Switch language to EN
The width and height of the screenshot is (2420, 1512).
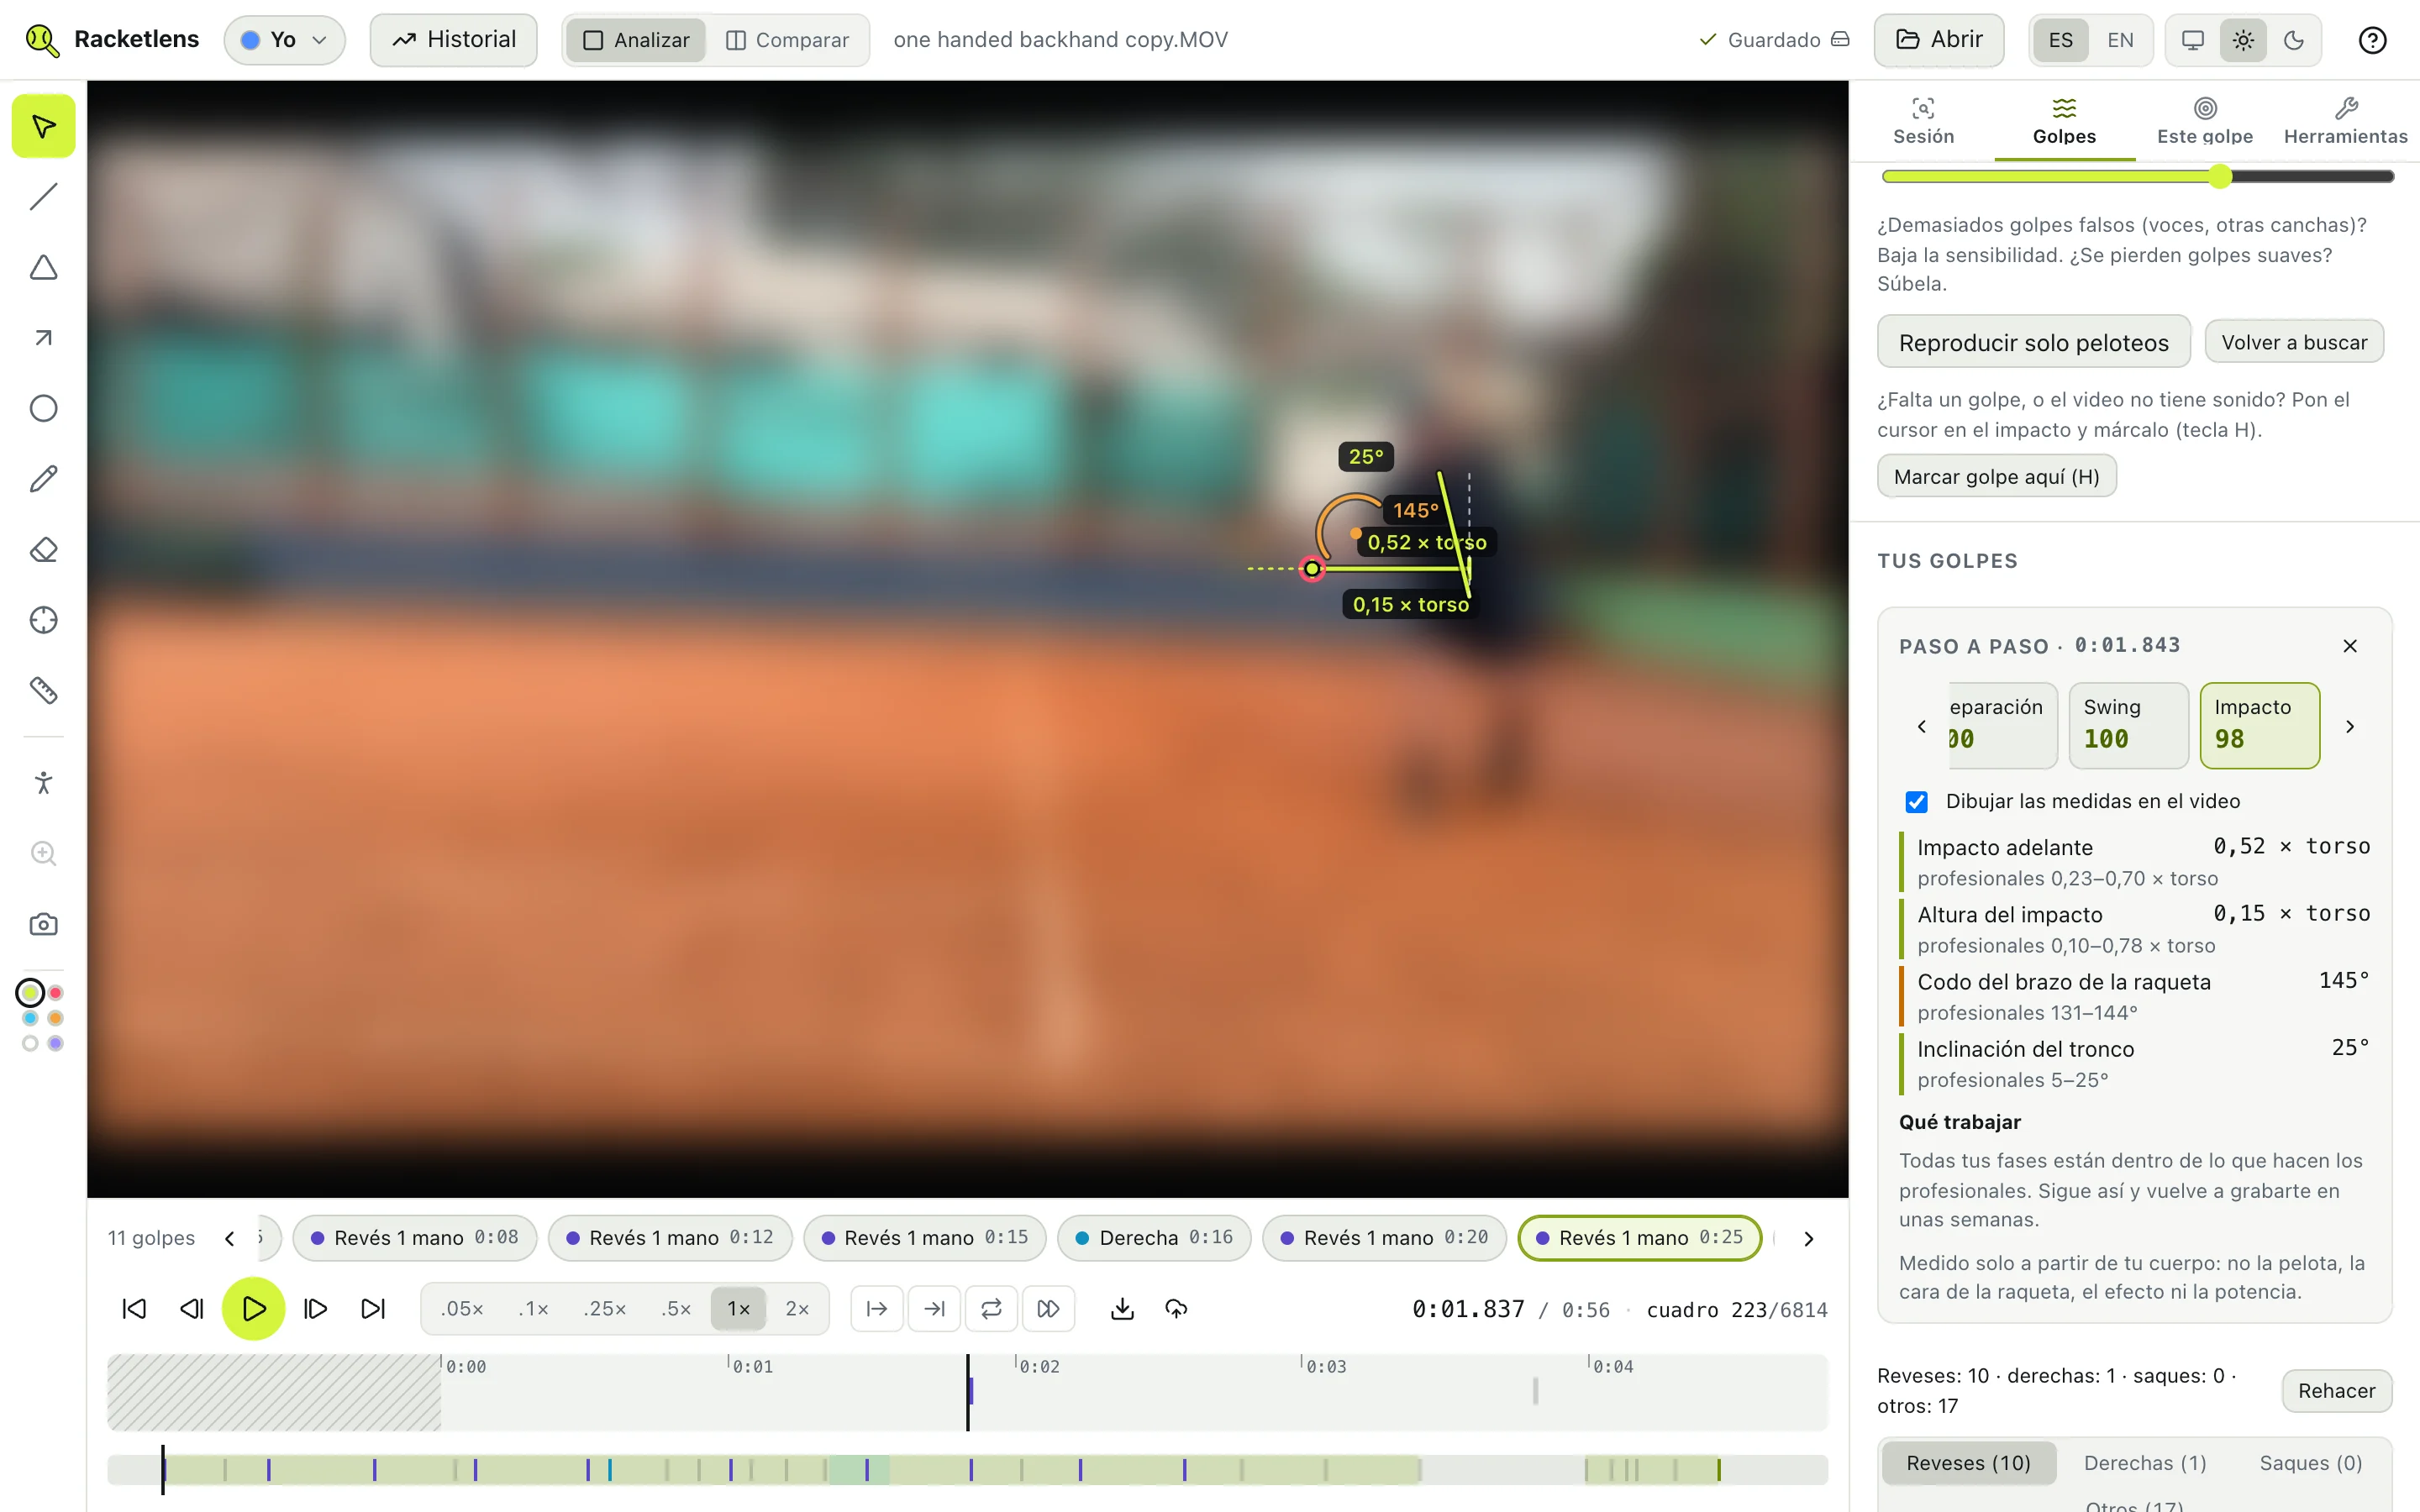click(x=2119, y=40)
